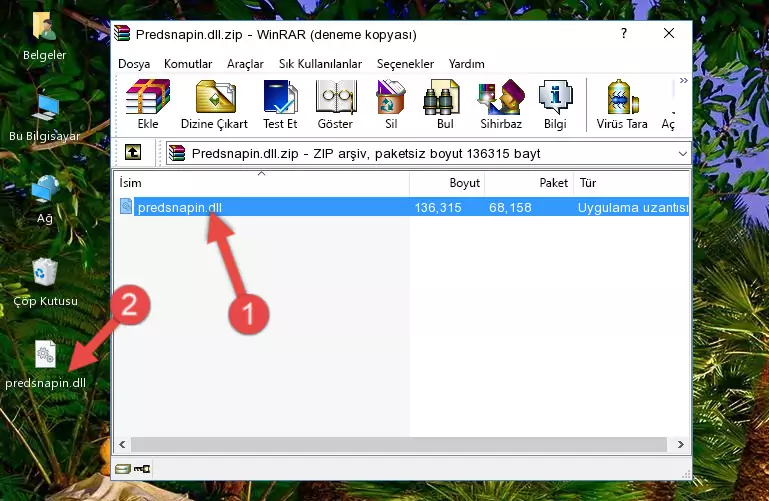Click the horizontal scrollbar track
769x501 pixels.
click(x=399, y=444)
